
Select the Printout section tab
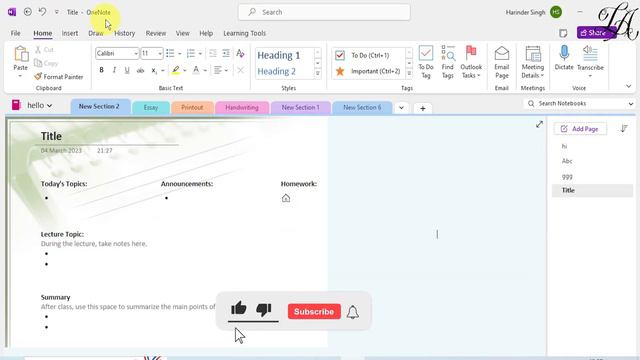(x=192, y=107)
